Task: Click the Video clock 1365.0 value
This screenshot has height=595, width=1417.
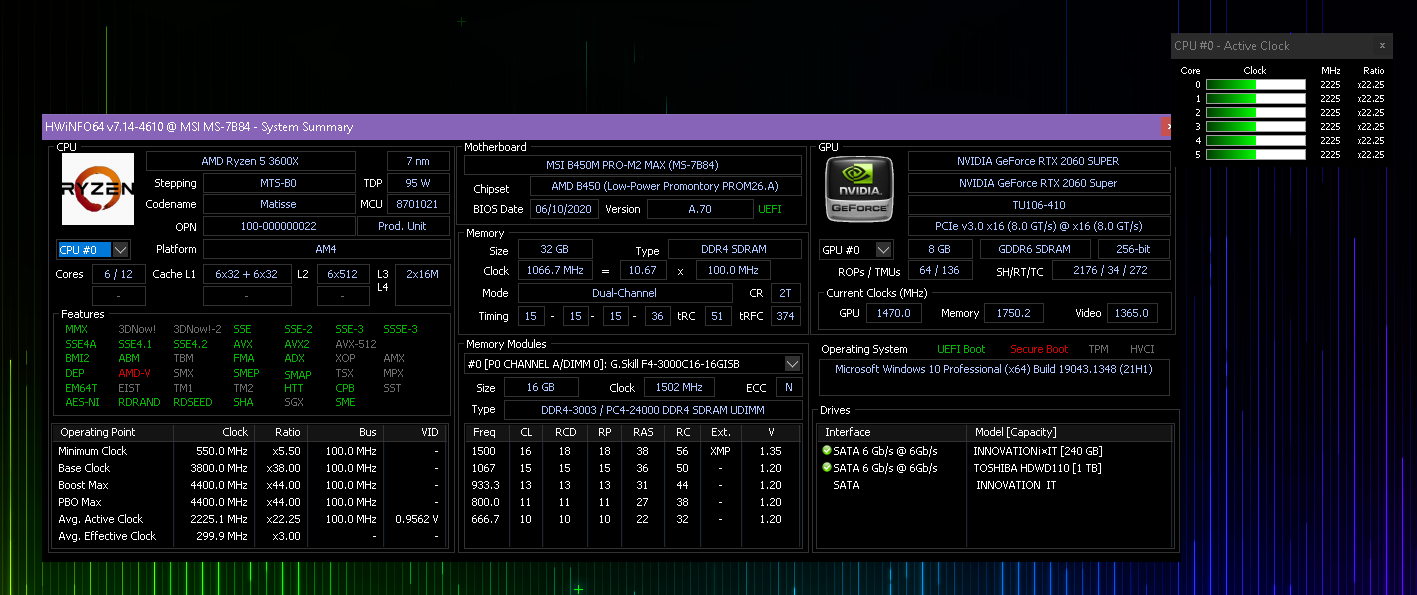Action: [x=1132, y=313]
